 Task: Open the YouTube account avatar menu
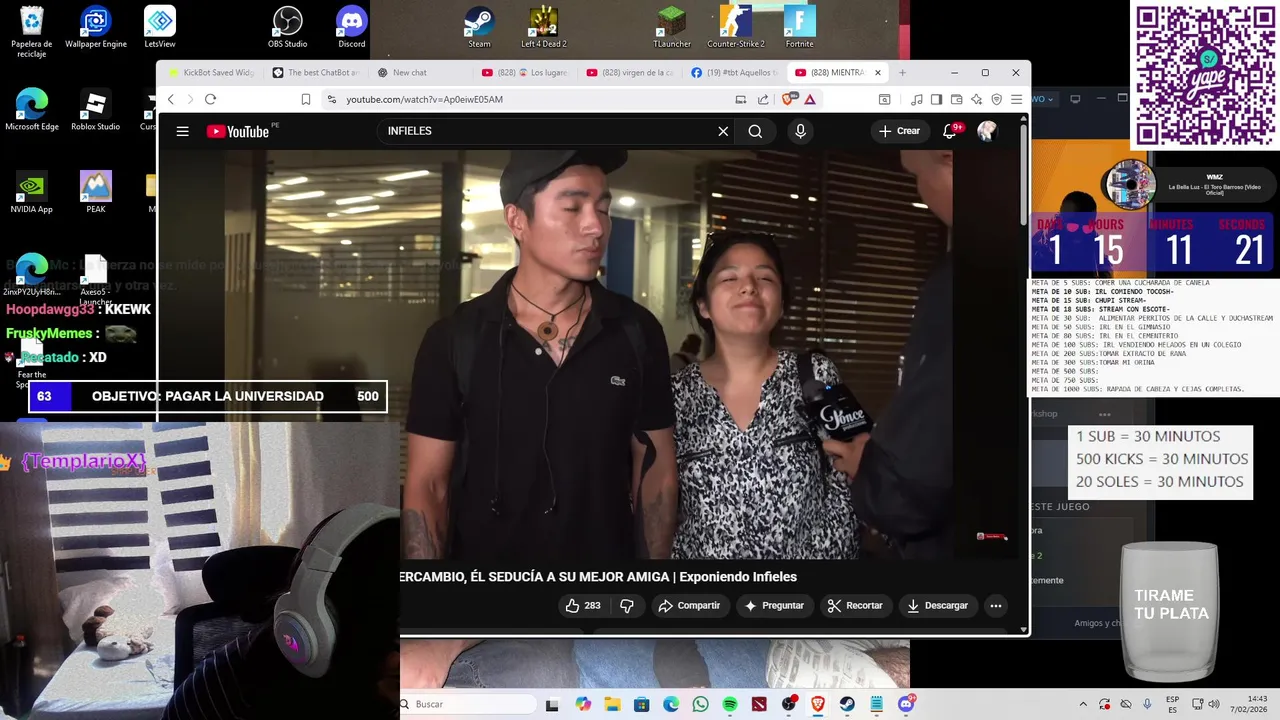pos(987,131)
